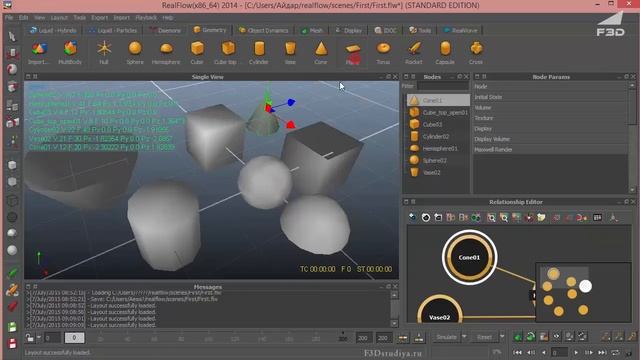
Task: Open the RealWave shelf tab
Action: point(460,31)
